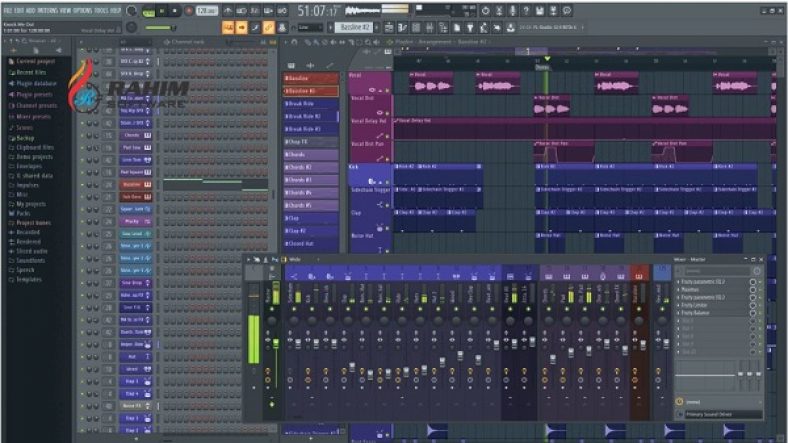Click the previous pattern arrow beside Bassline #2
Image resolution: width=788 pixels, height=443 pixels.
(x=330, y=28)
